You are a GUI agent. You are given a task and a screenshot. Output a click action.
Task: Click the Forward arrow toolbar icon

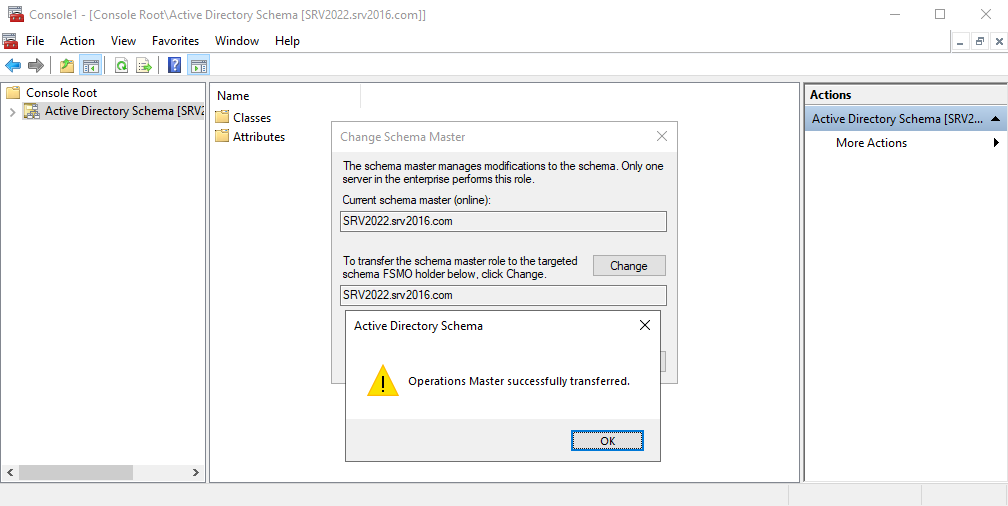point(36,65)
